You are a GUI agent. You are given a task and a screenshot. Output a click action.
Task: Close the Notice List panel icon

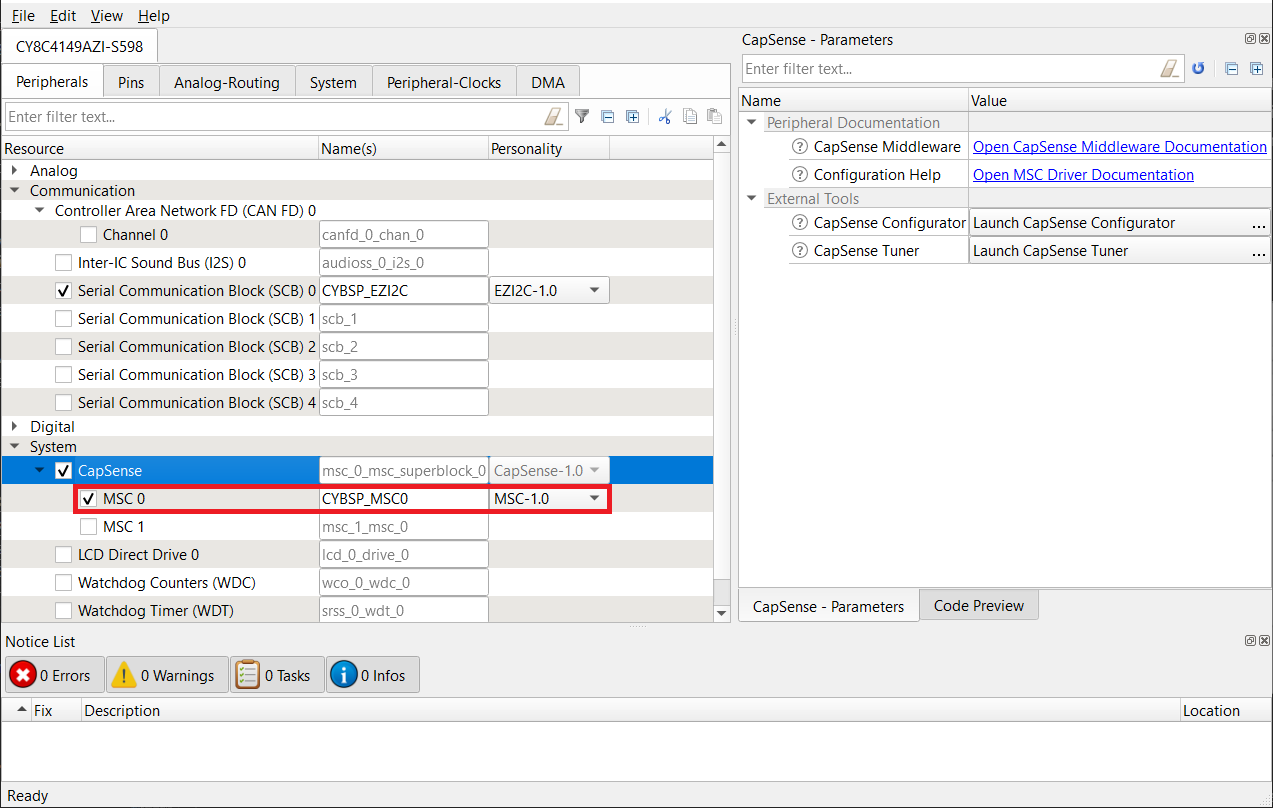(1264, 640)
